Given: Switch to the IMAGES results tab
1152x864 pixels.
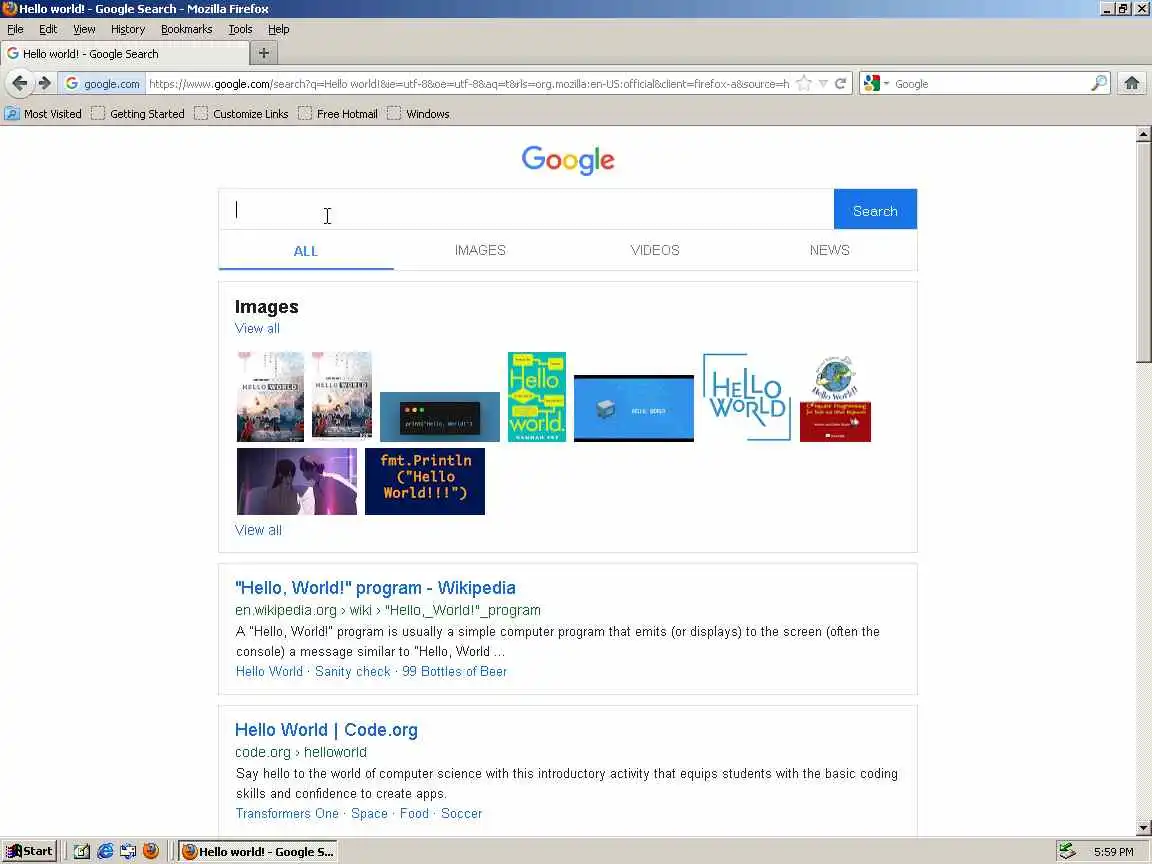Looking at the screenshot, I should [x=480, y=251].
